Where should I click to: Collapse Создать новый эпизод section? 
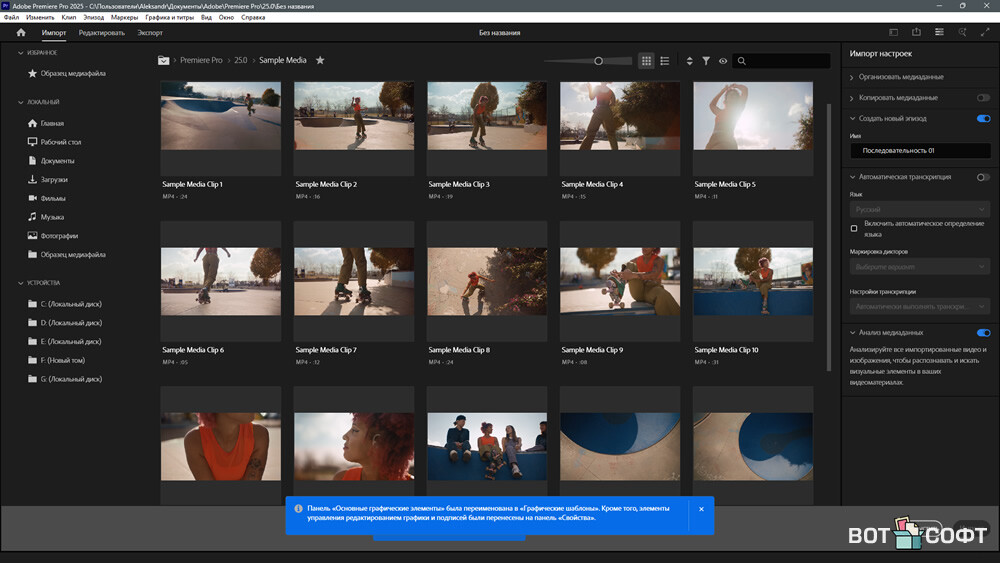pyautogui.click(x=852, y=119)
